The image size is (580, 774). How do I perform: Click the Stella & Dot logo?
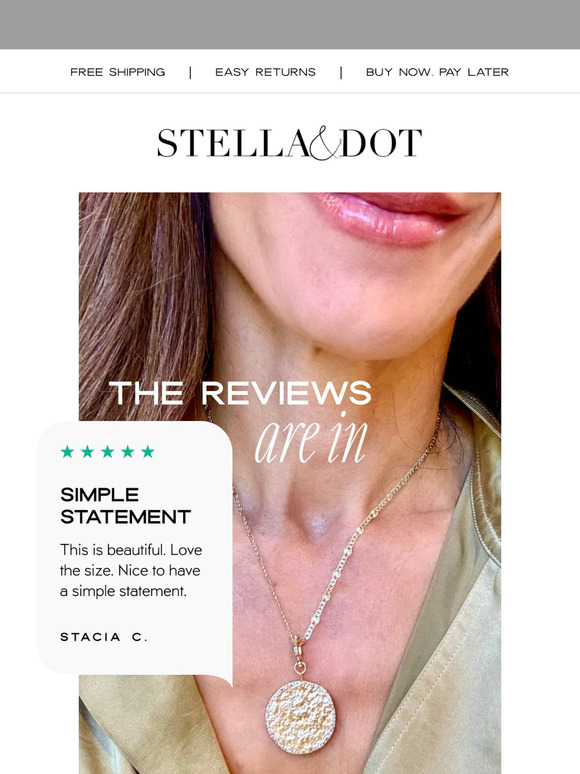[290, 143]
